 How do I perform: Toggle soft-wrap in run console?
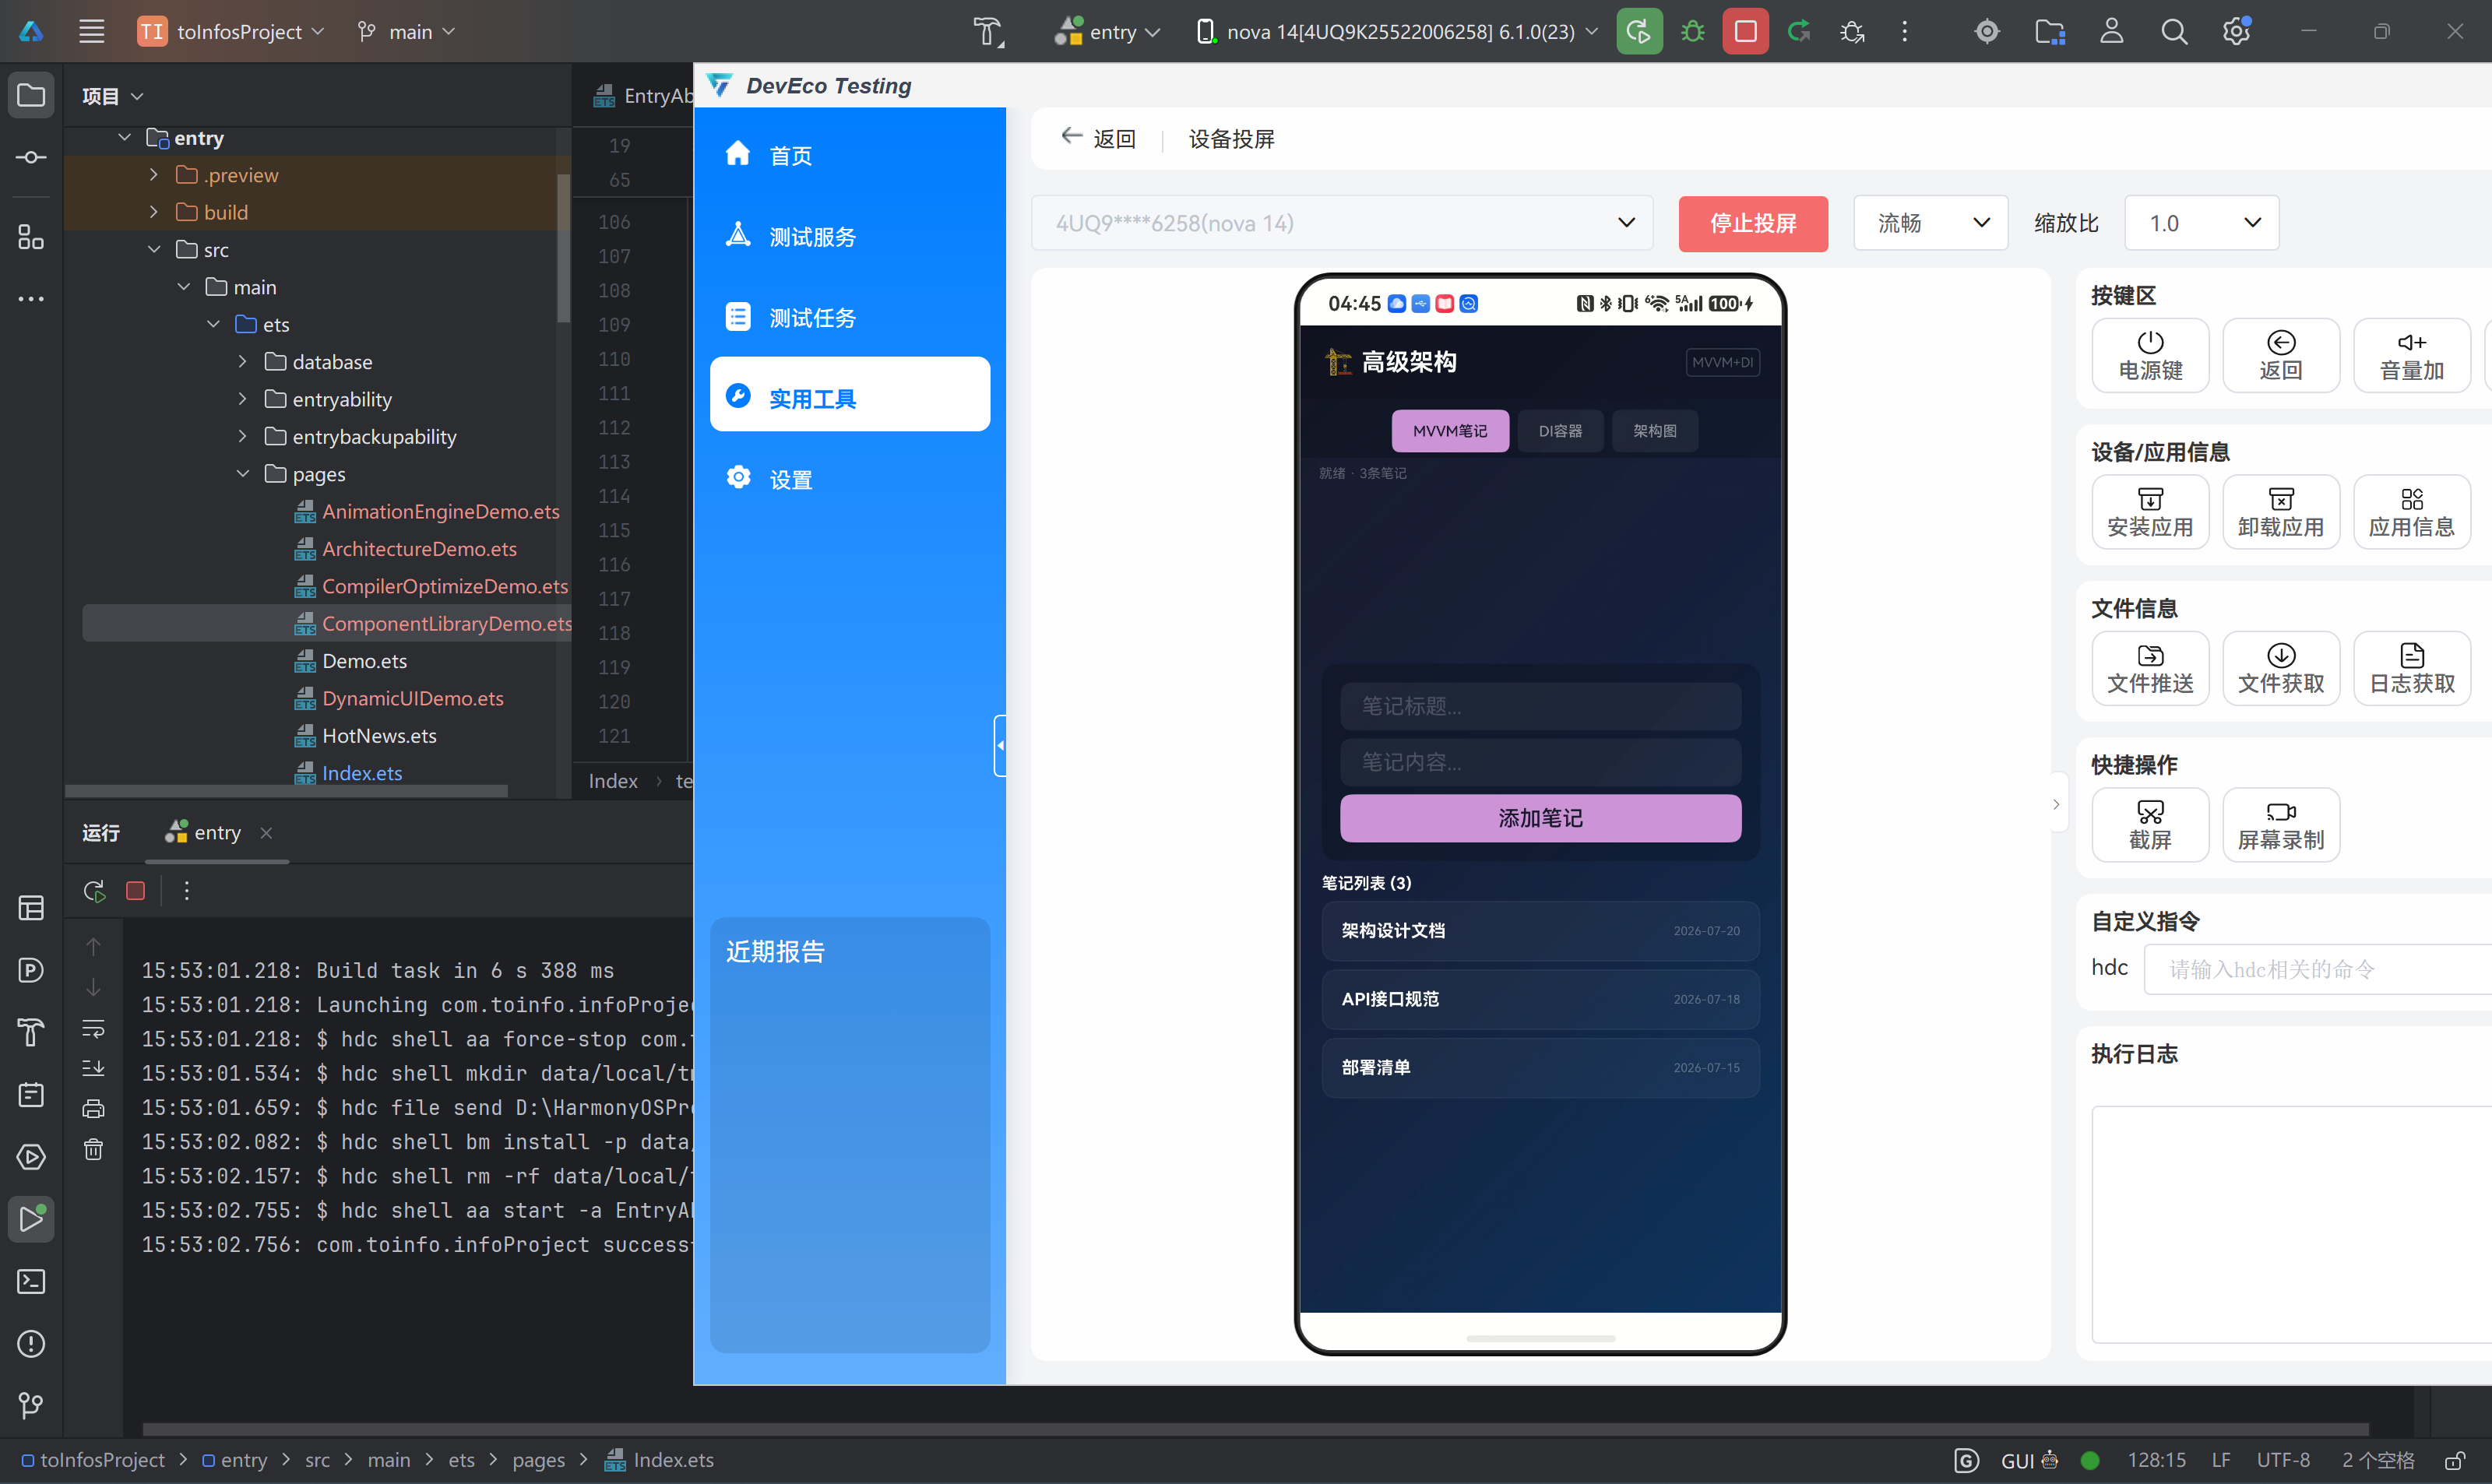coord(93,1028)
